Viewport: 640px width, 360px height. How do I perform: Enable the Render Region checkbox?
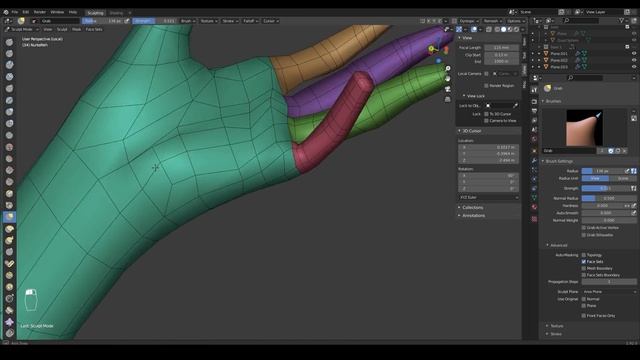pos(486,86)
